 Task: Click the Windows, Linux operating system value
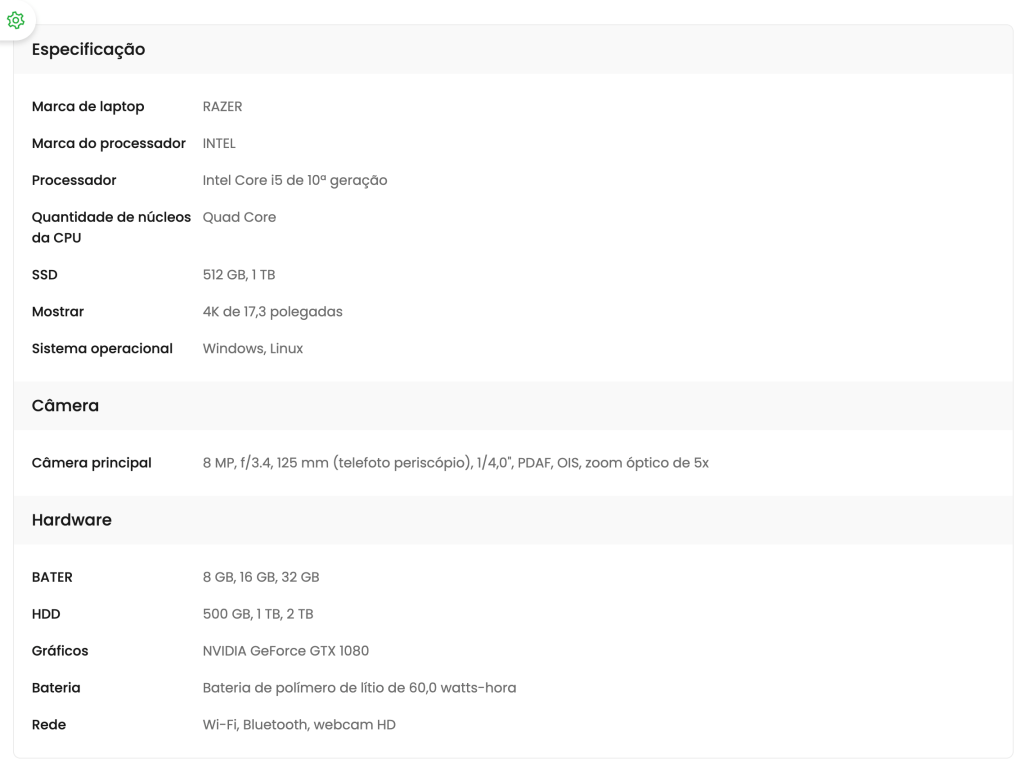tap(253, 349)
